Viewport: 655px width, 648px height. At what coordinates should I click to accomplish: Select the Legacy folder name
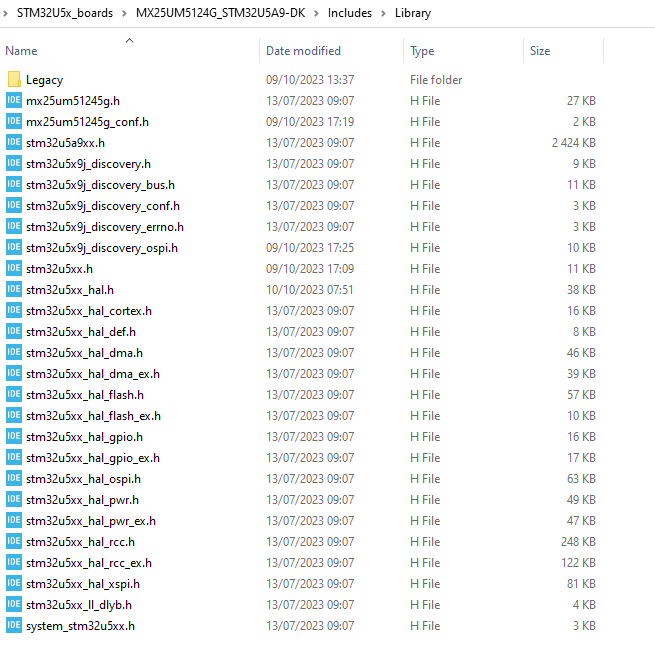click(44, 80)
